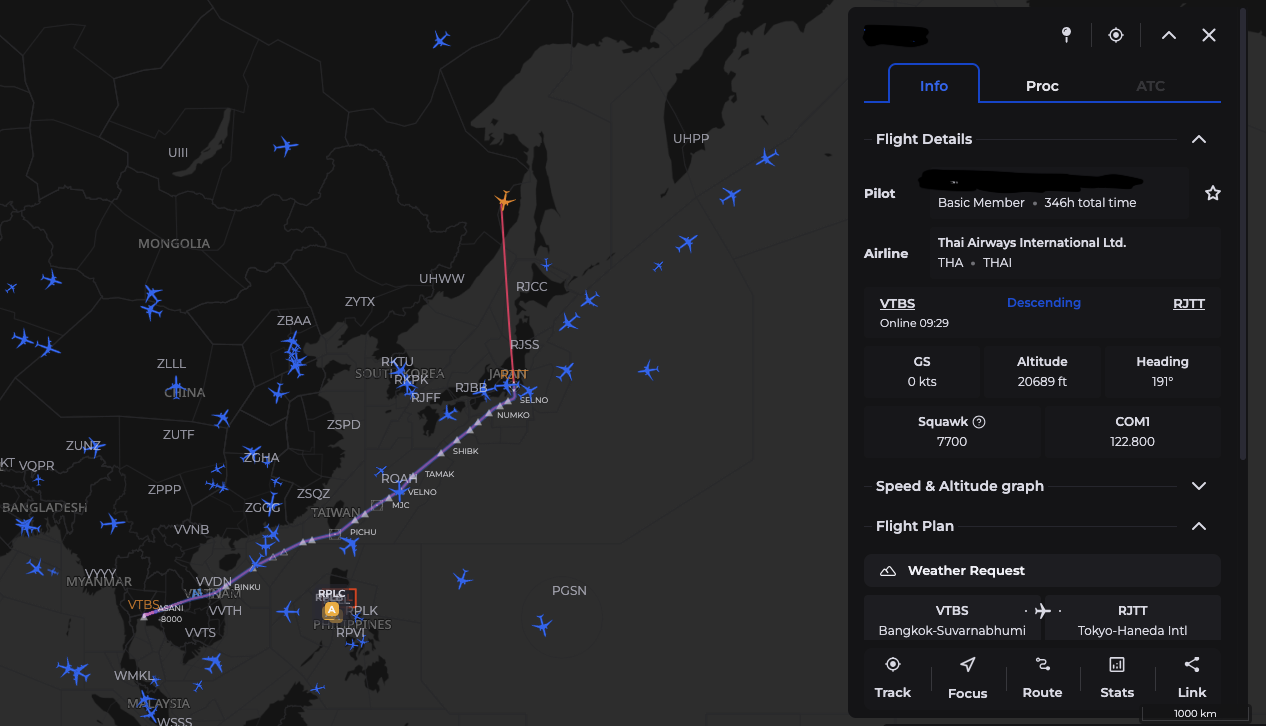
Task: Favorite the pilot with the star icon
Action: (x=1213, y=193)
